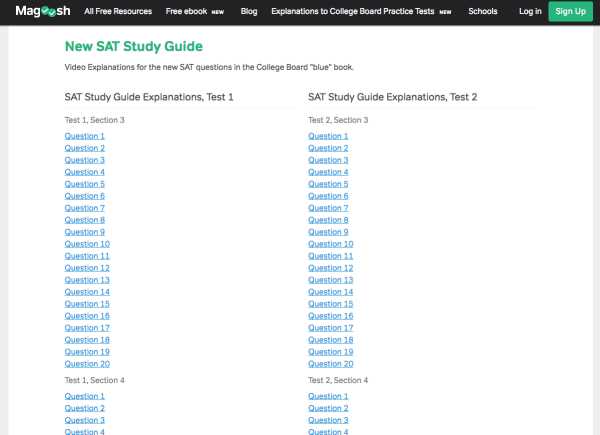
Task: Click the green Sign Up button
Action: click(x=571, y=11)
